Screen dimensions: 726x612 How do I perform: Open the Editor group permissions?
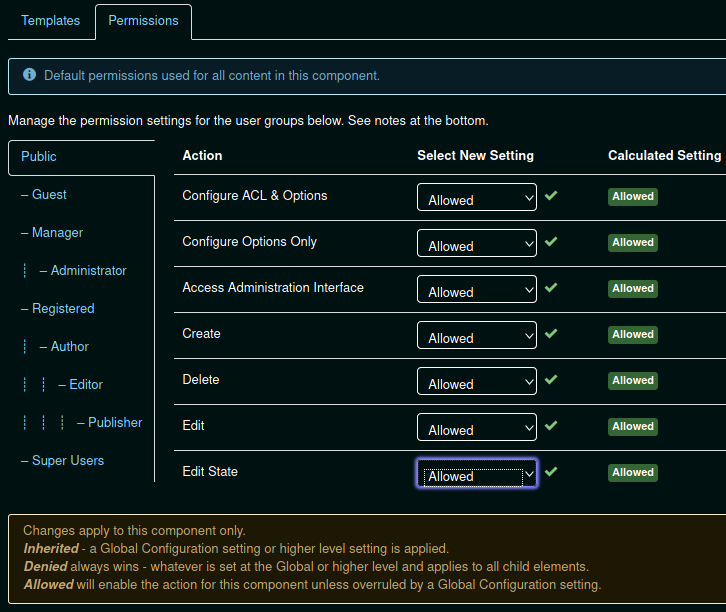[86, 385]
